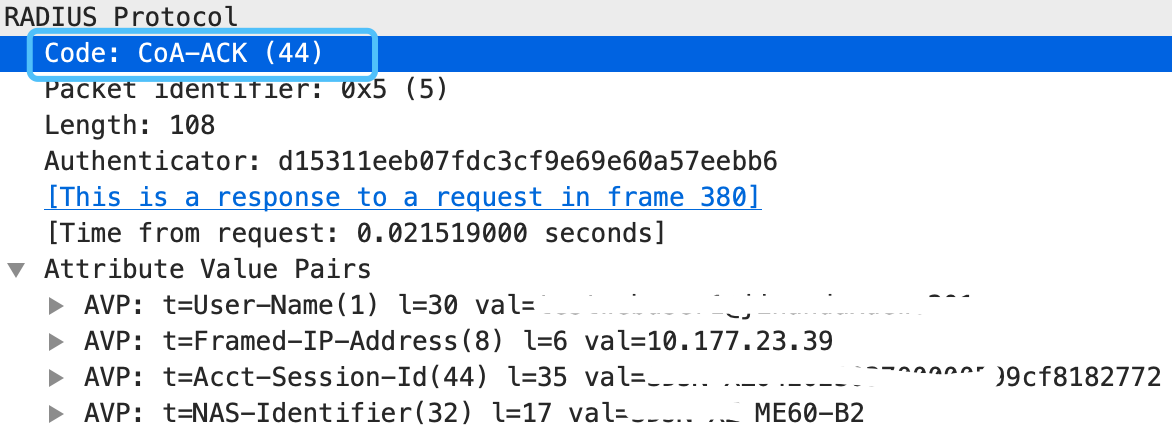Collapse the Attribute Value Pairs tree
The height and width of the screenshot is (438, 1172).
click(x=16, y=270)
